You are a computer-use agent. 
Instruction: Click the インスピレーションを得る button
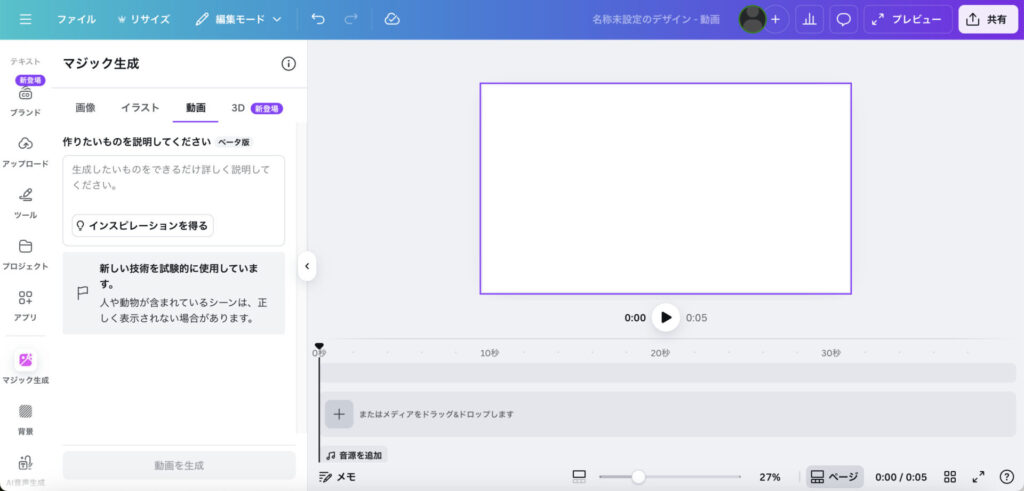tap(142, 226)
